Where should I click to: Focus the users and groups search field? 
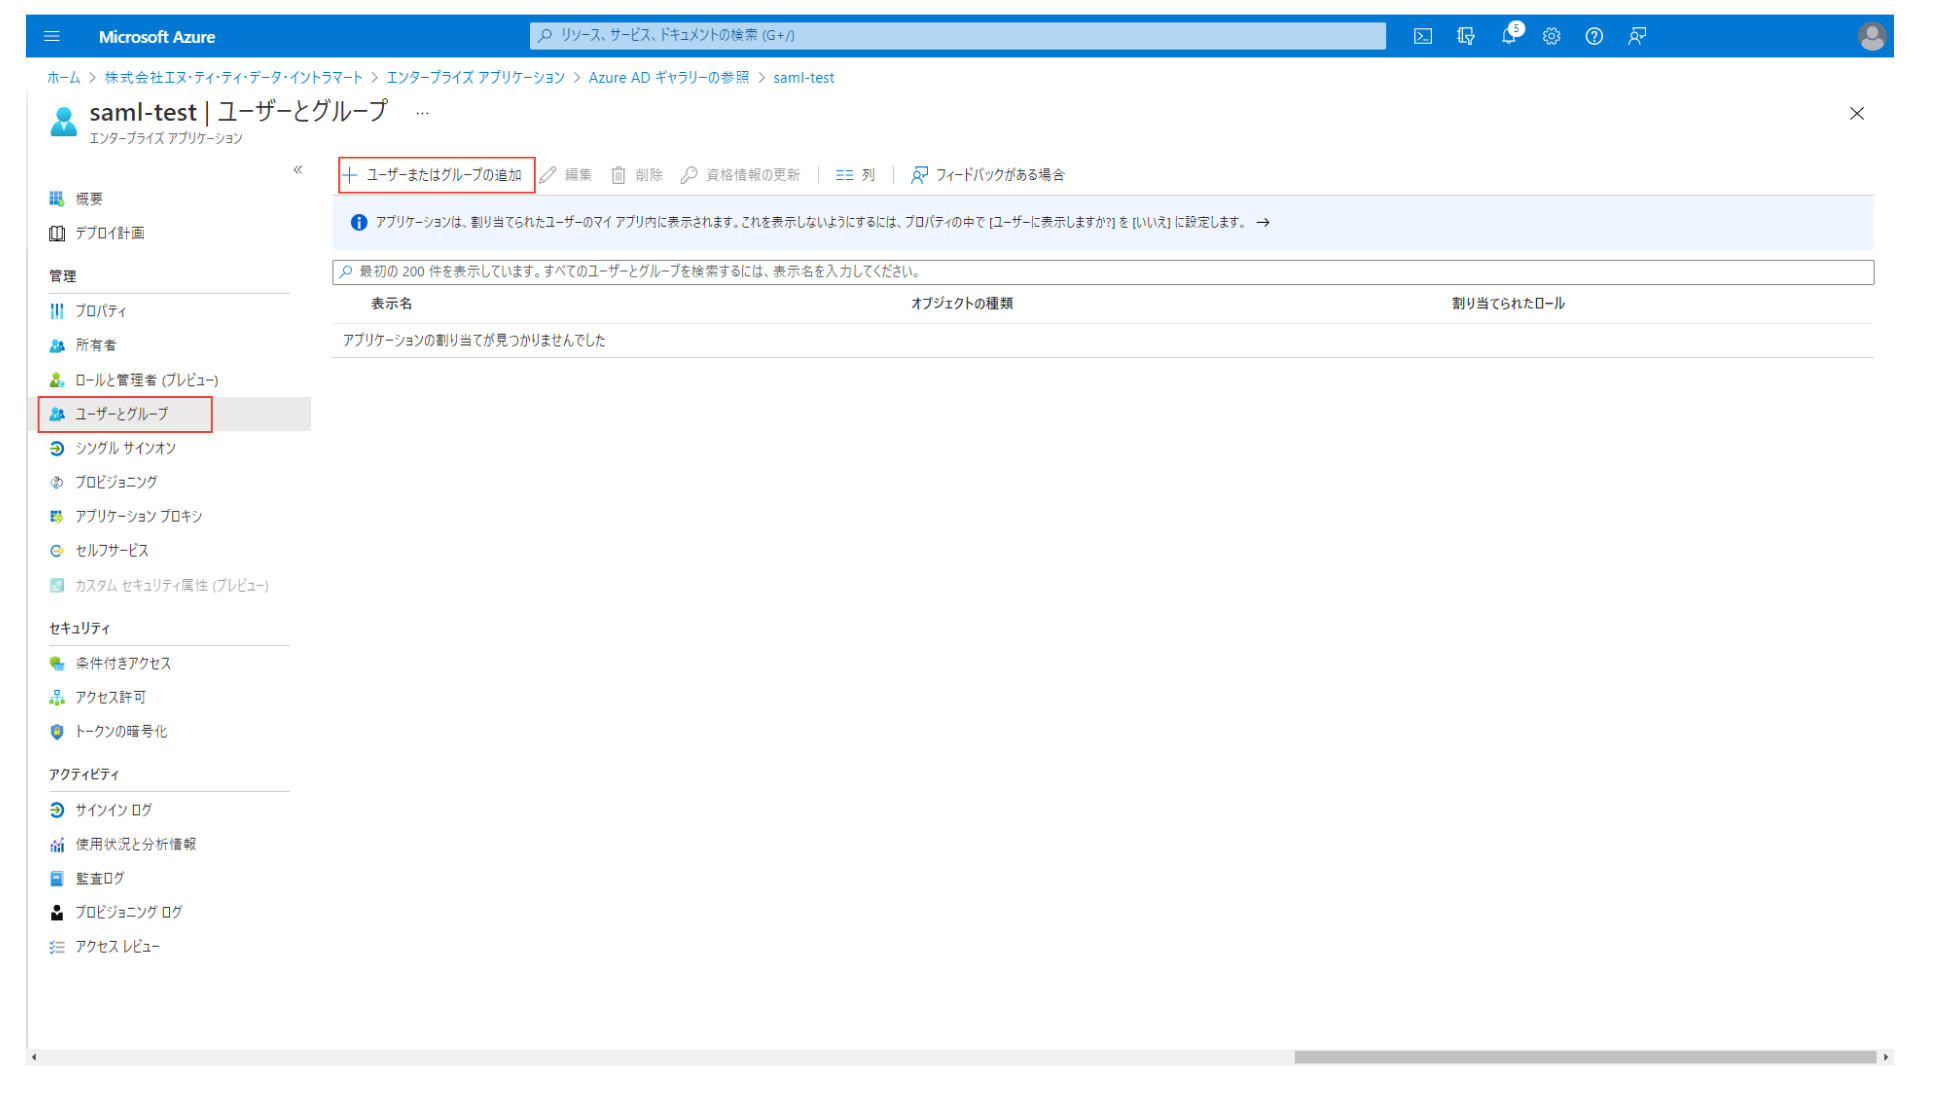(x=1103, y=272)
